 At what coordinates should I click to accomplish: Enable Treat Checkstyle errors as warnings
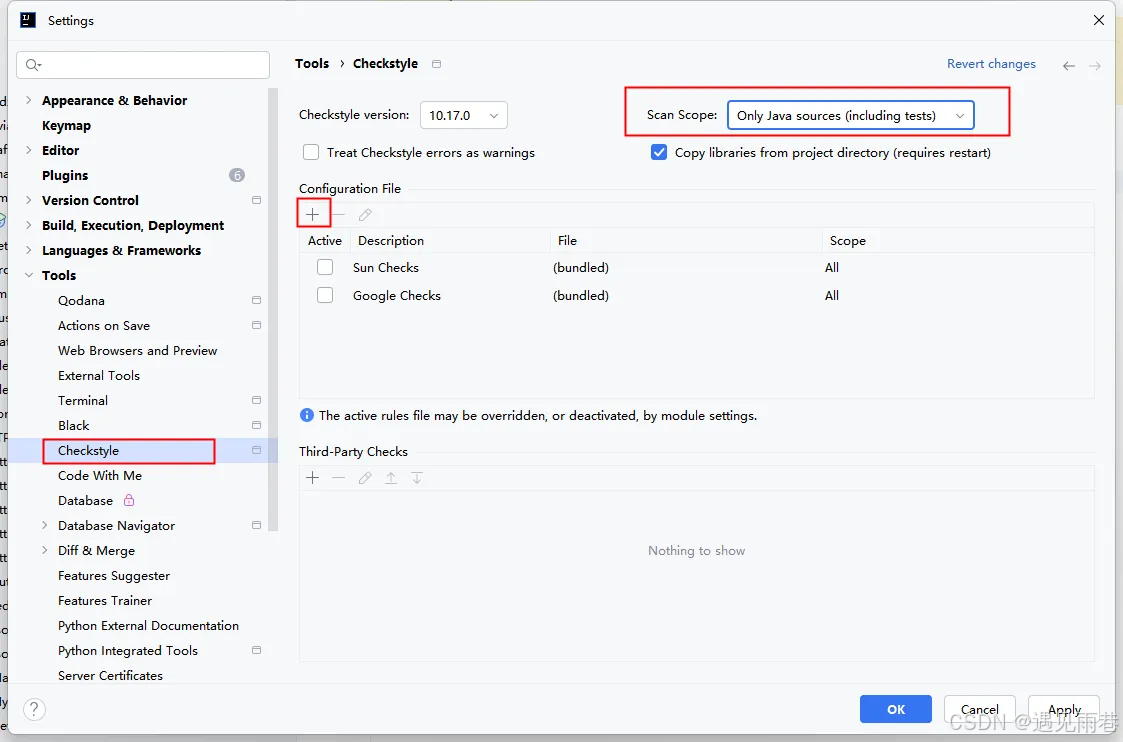tap(310, 152)
